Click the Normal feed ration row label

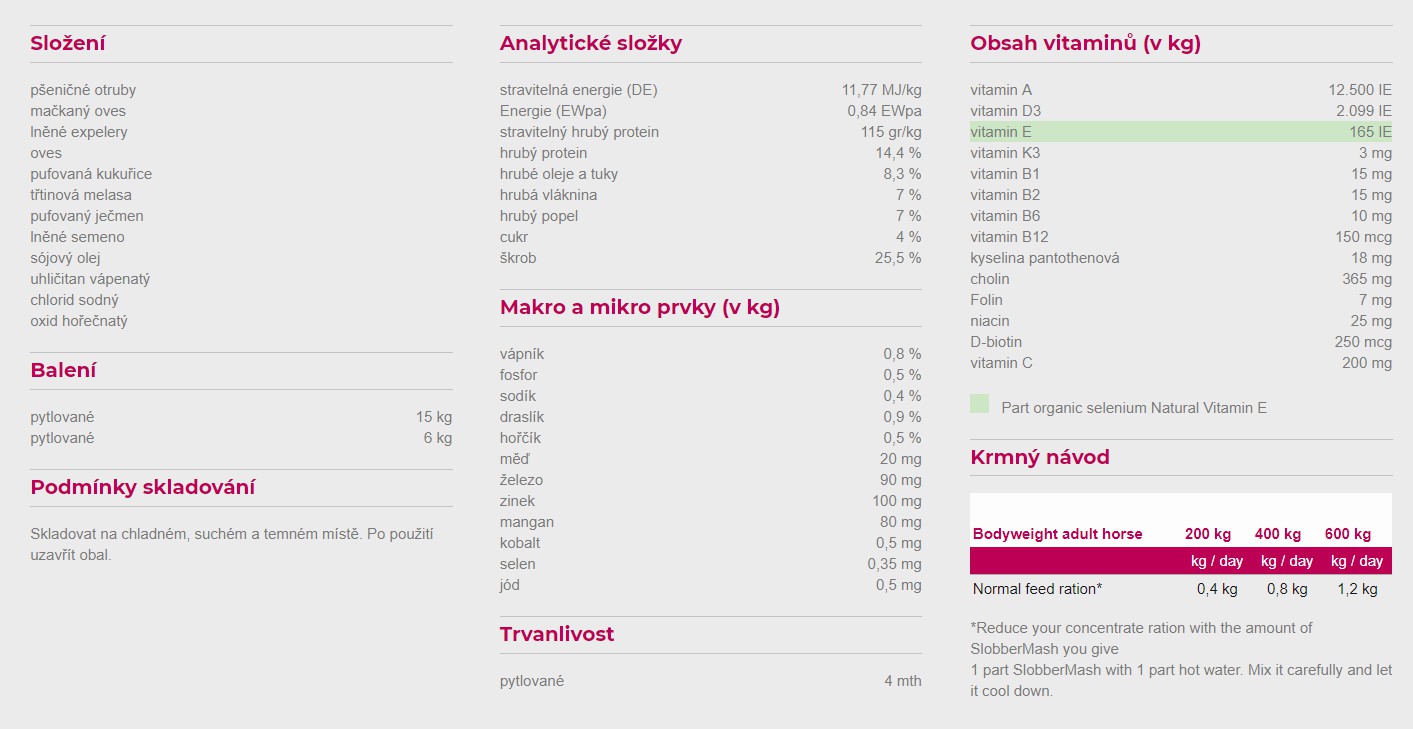pyautogui.click(x=1037, y=589)
